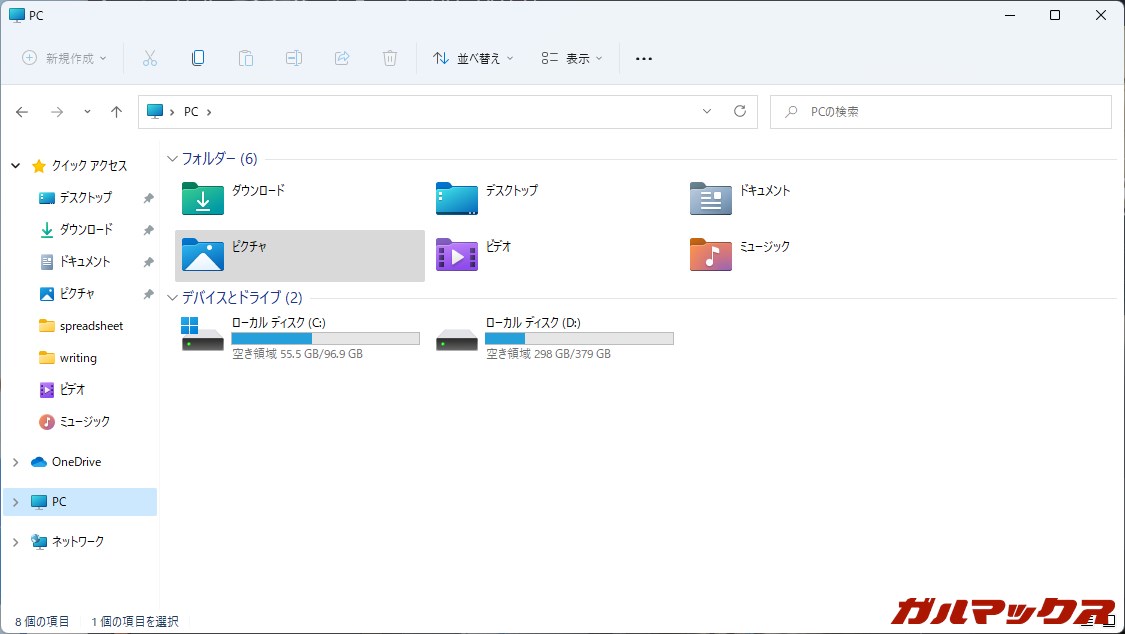1125x634 pixels.
Task: Cut the selected item using the scissors icon
Action: point(150,58)
